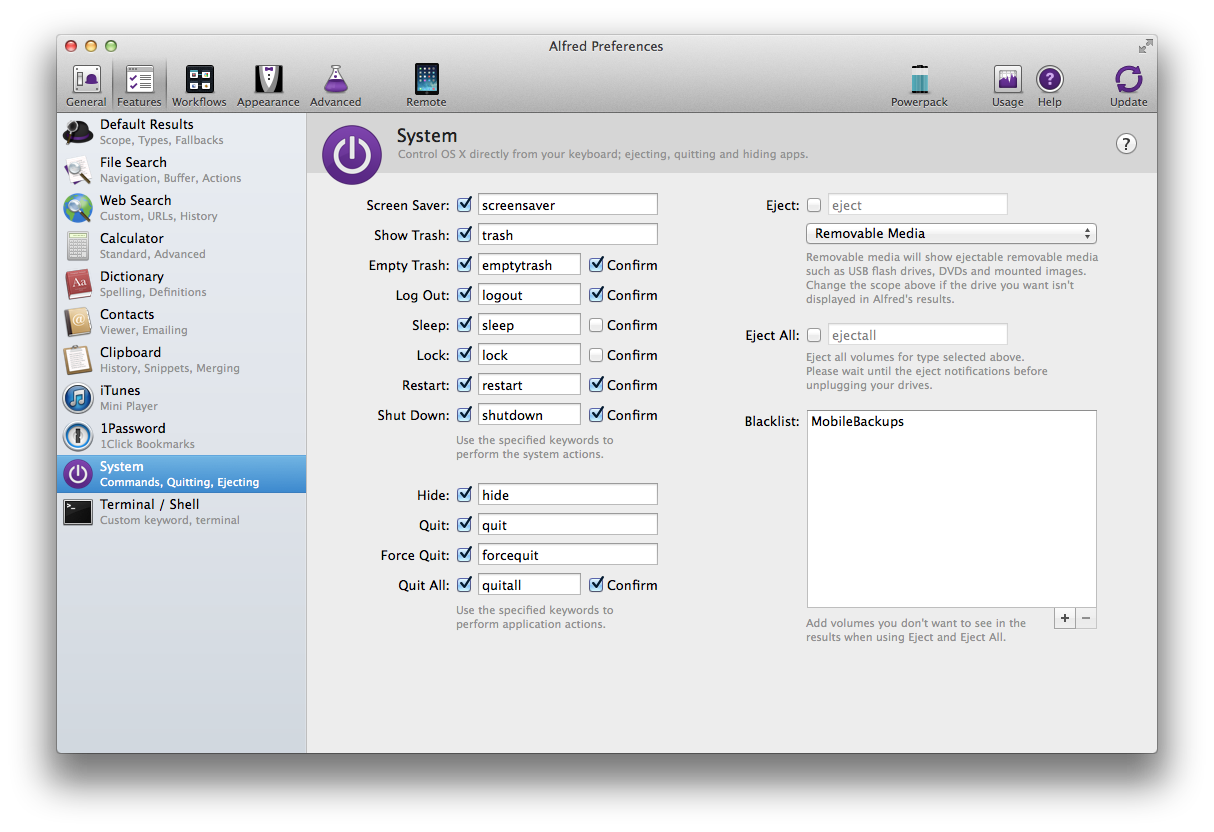Click the logout keyword field
Viewport: 1214px width, 832px height.
coord(529,295)
